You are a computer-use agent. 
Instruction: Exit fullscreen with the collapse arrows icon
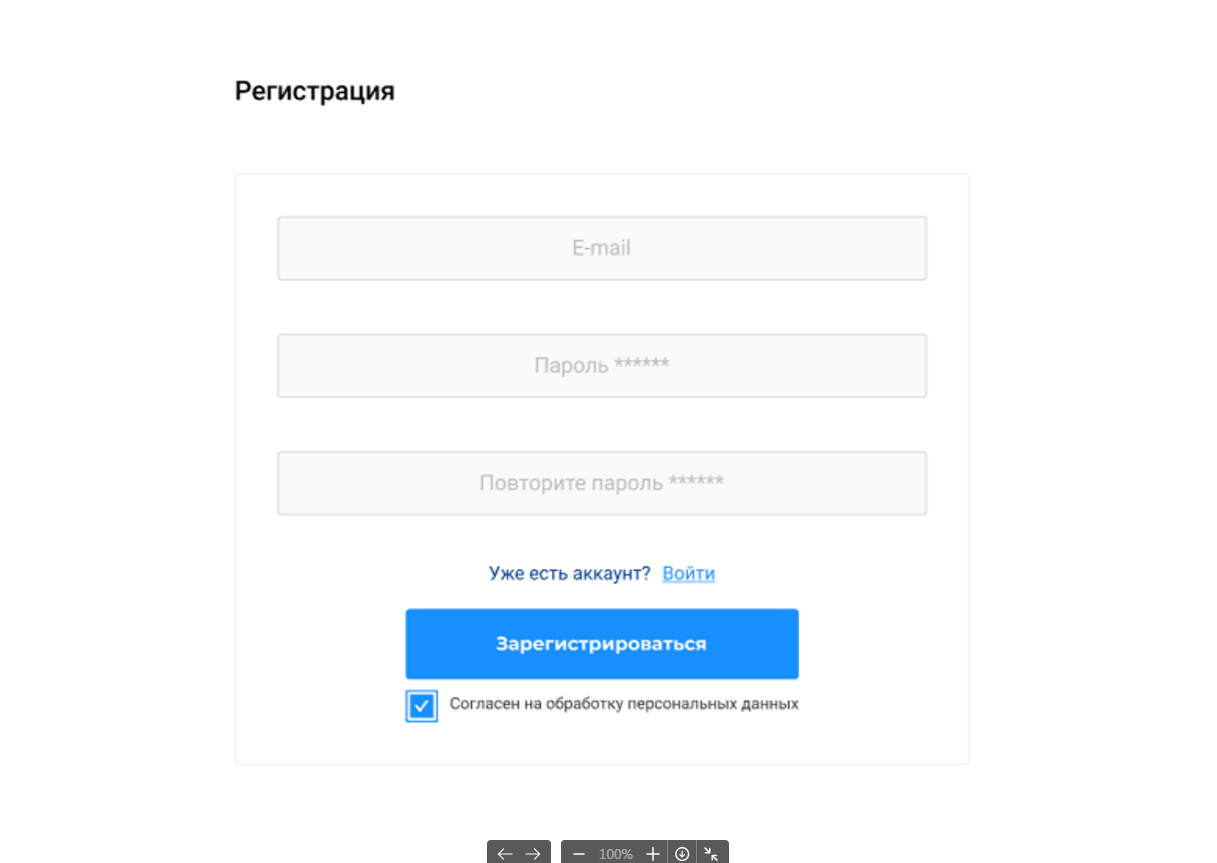pyautogui.click(x=711, y=854)
